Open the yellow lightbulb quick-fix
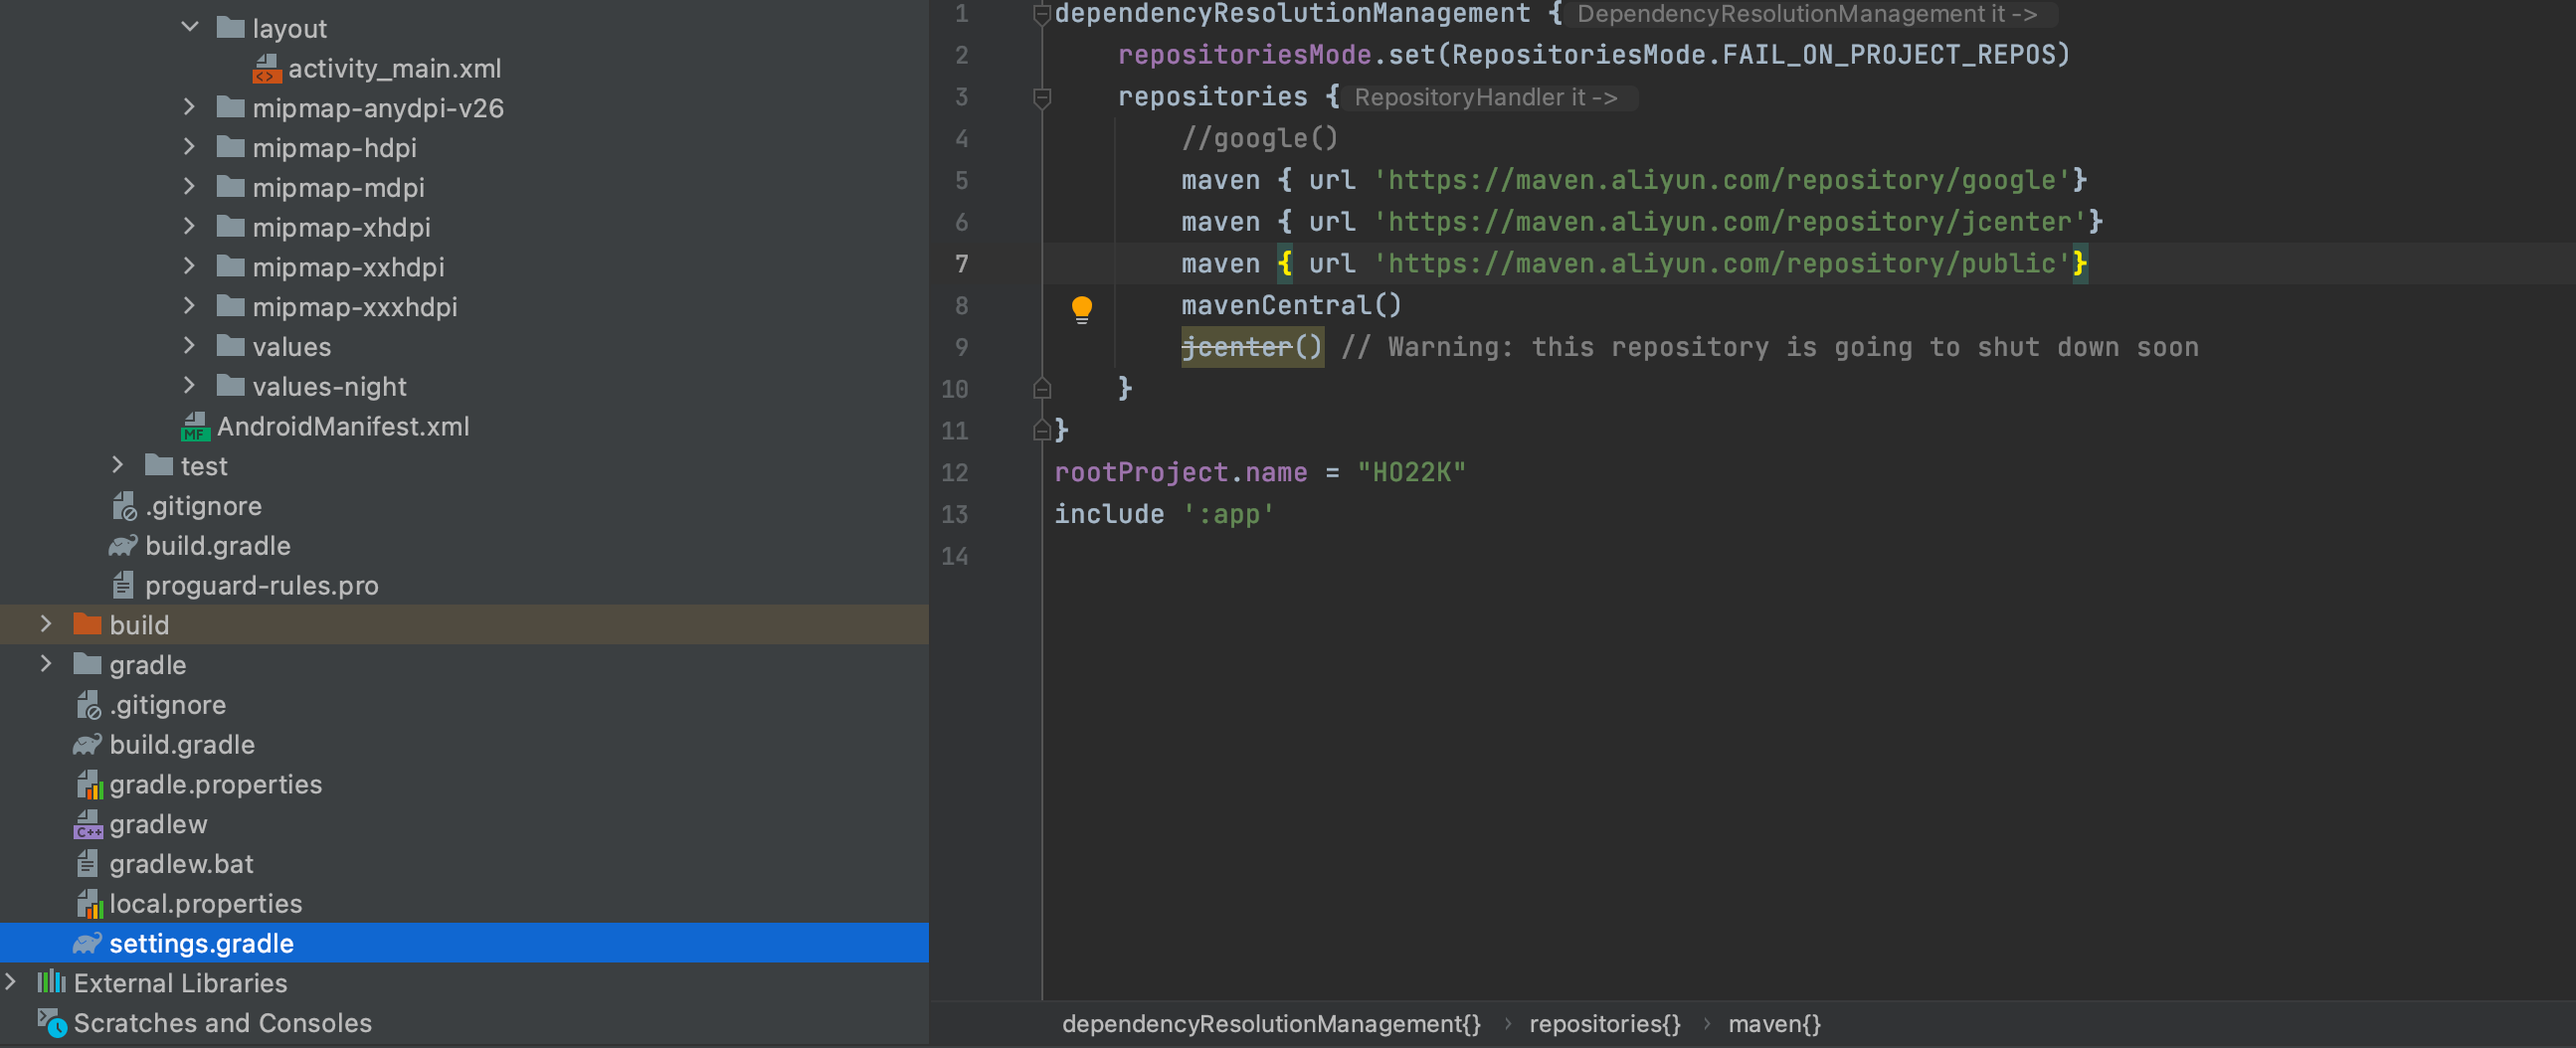 tap(1082, 309)
